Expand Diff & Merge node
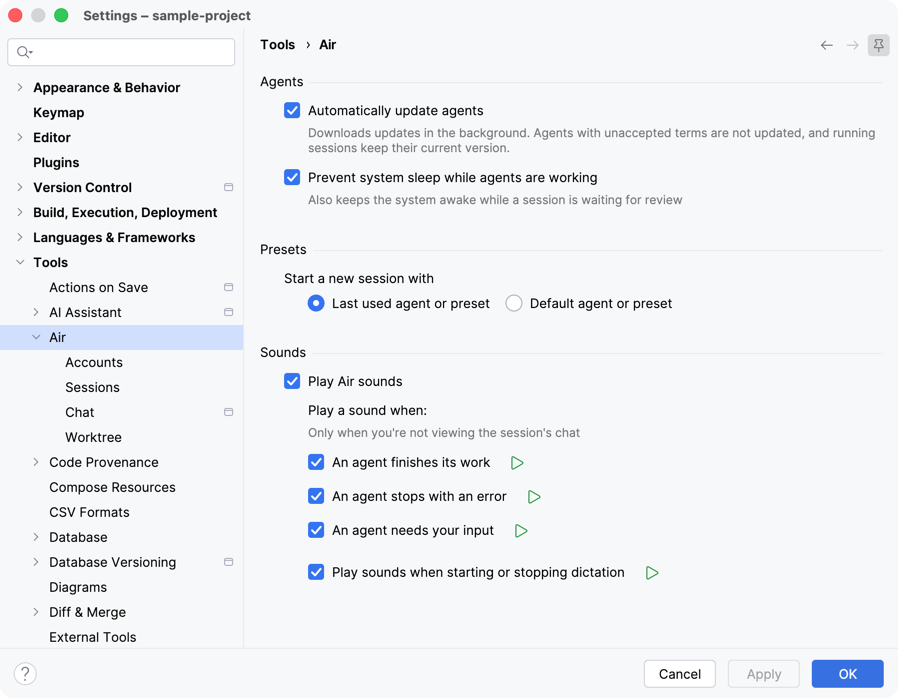Viewport: 898px width, 698px height. click(36, 612)
